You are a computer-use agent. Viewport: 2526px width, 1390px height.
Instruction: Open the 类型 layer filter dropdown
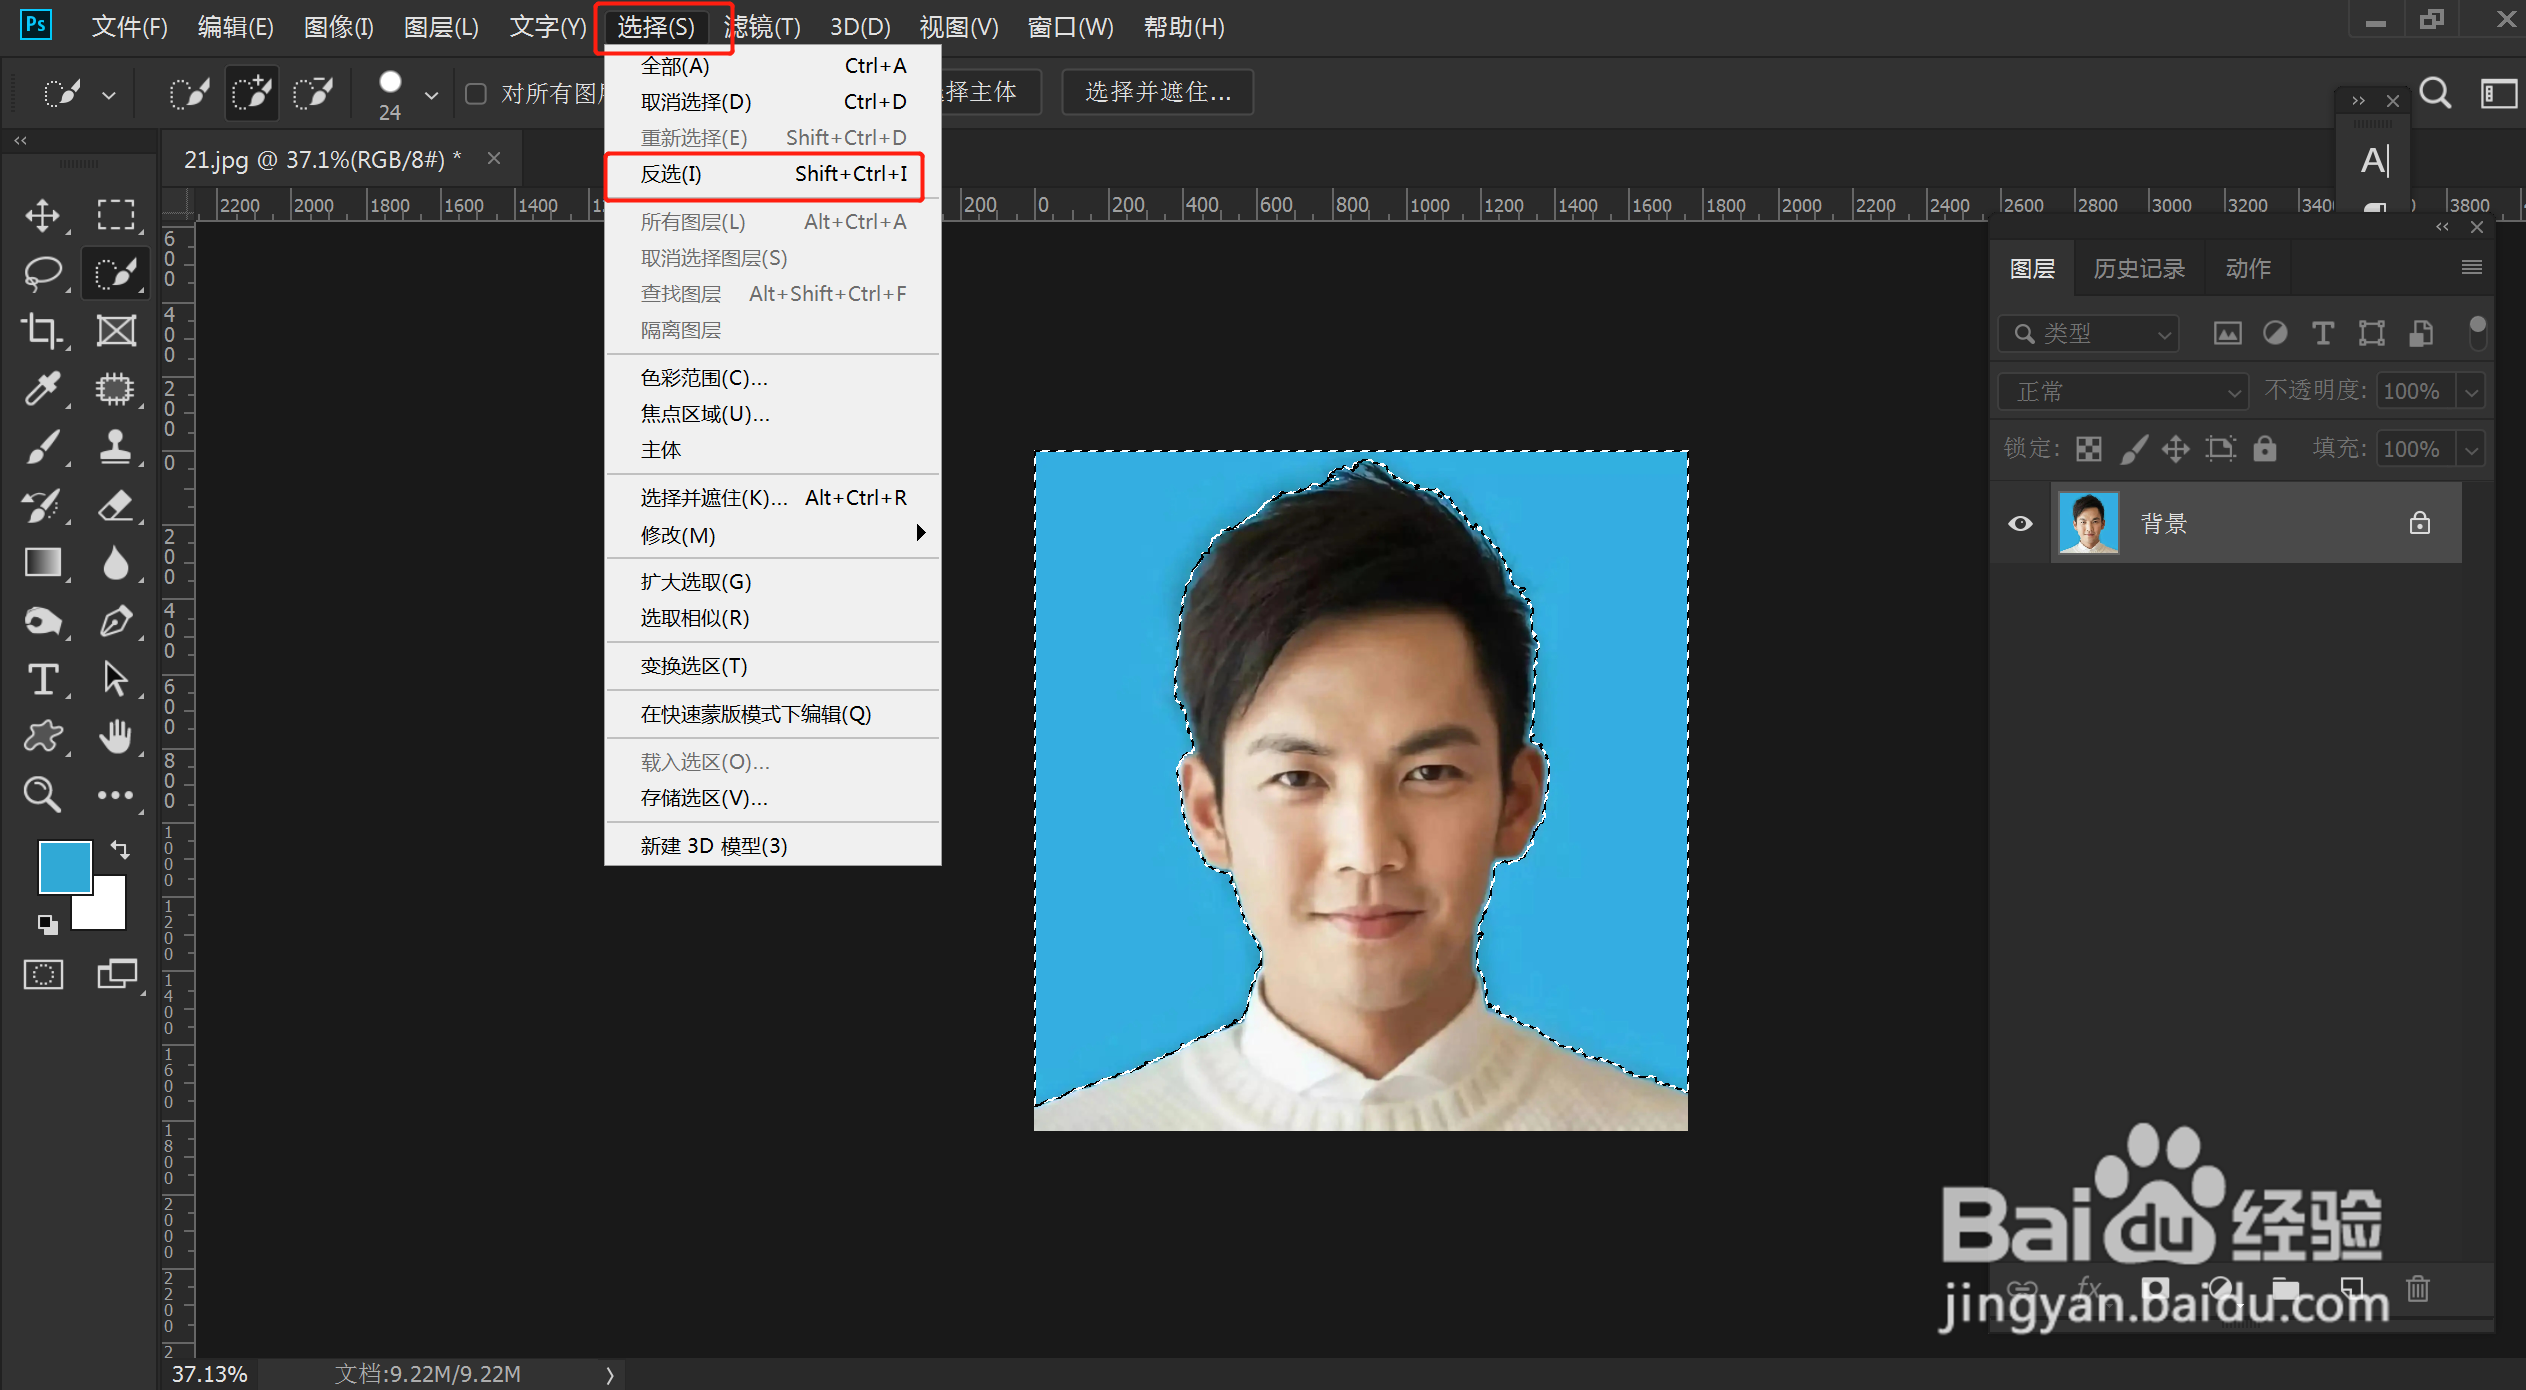pyautogui.click(x=2089, y=333)
